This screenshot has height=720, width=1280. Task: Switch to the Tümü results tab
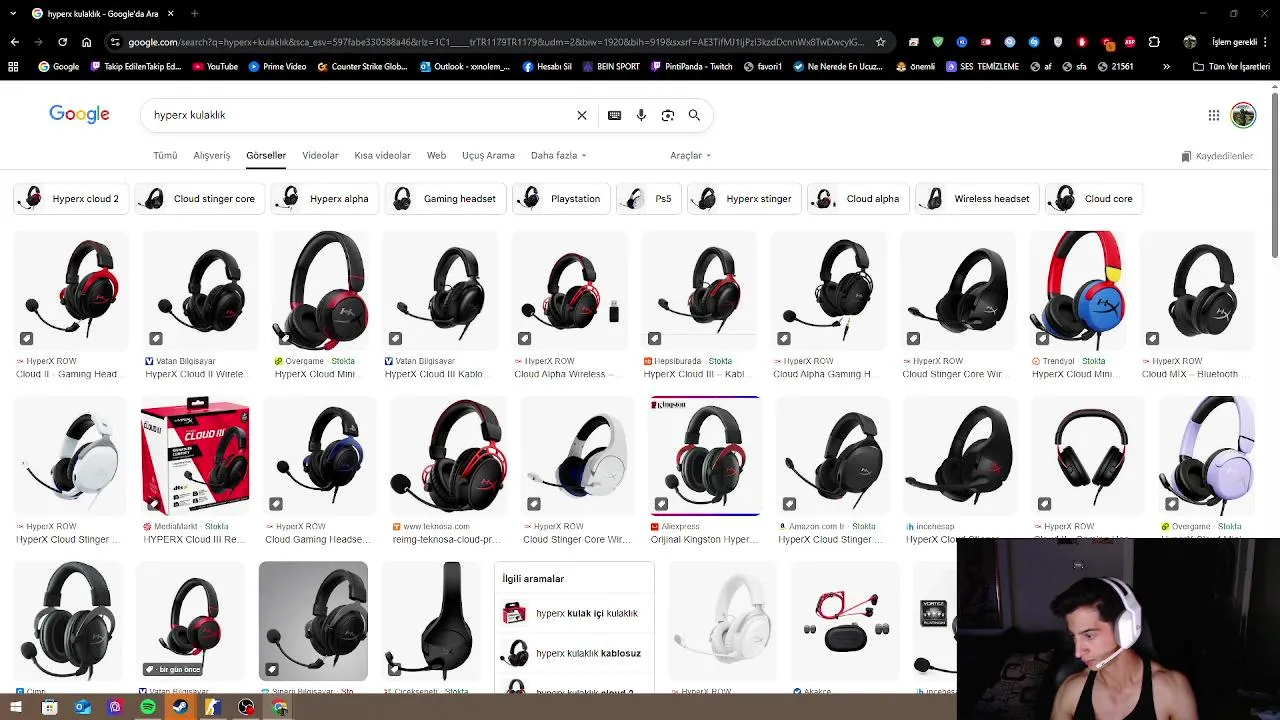165,156
